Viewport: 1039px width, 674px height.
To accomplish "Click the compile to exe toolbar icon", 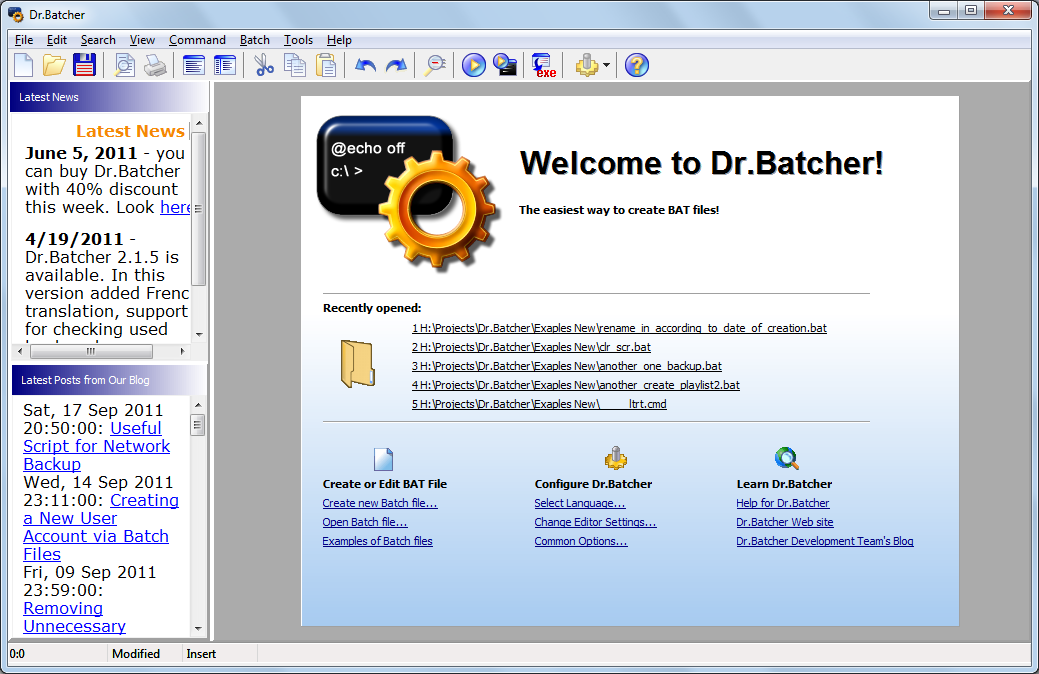I will (x=544, y=65).
